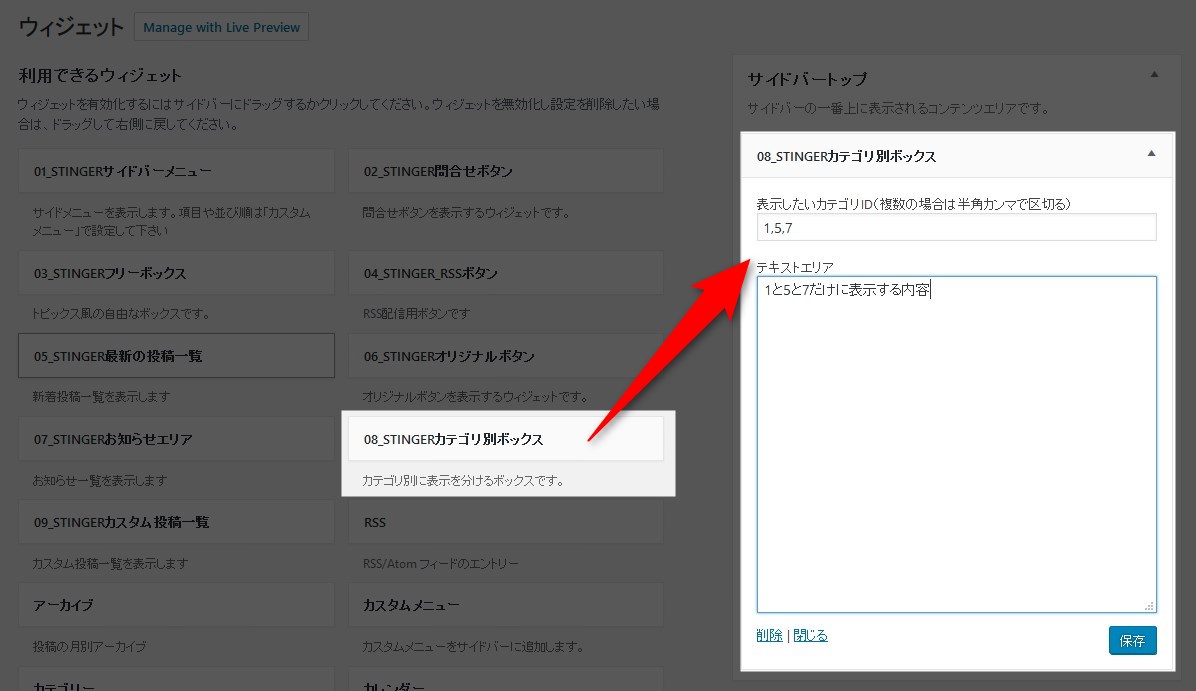Click the text オリジナルボタンを表示するウィジェットです。
The height and width of the screenshot is (691, 1196).
[475, 397]
